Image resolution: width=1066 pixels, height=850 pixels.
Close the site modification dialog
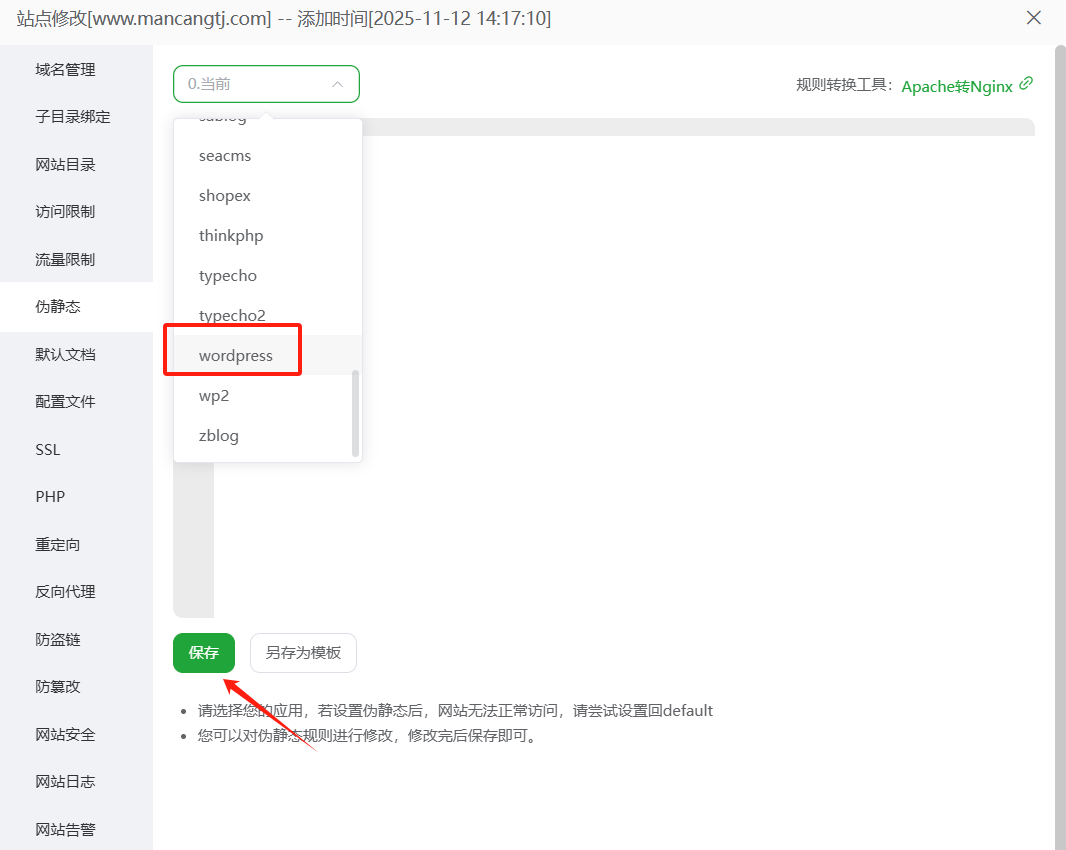(x=1034, y=18)
